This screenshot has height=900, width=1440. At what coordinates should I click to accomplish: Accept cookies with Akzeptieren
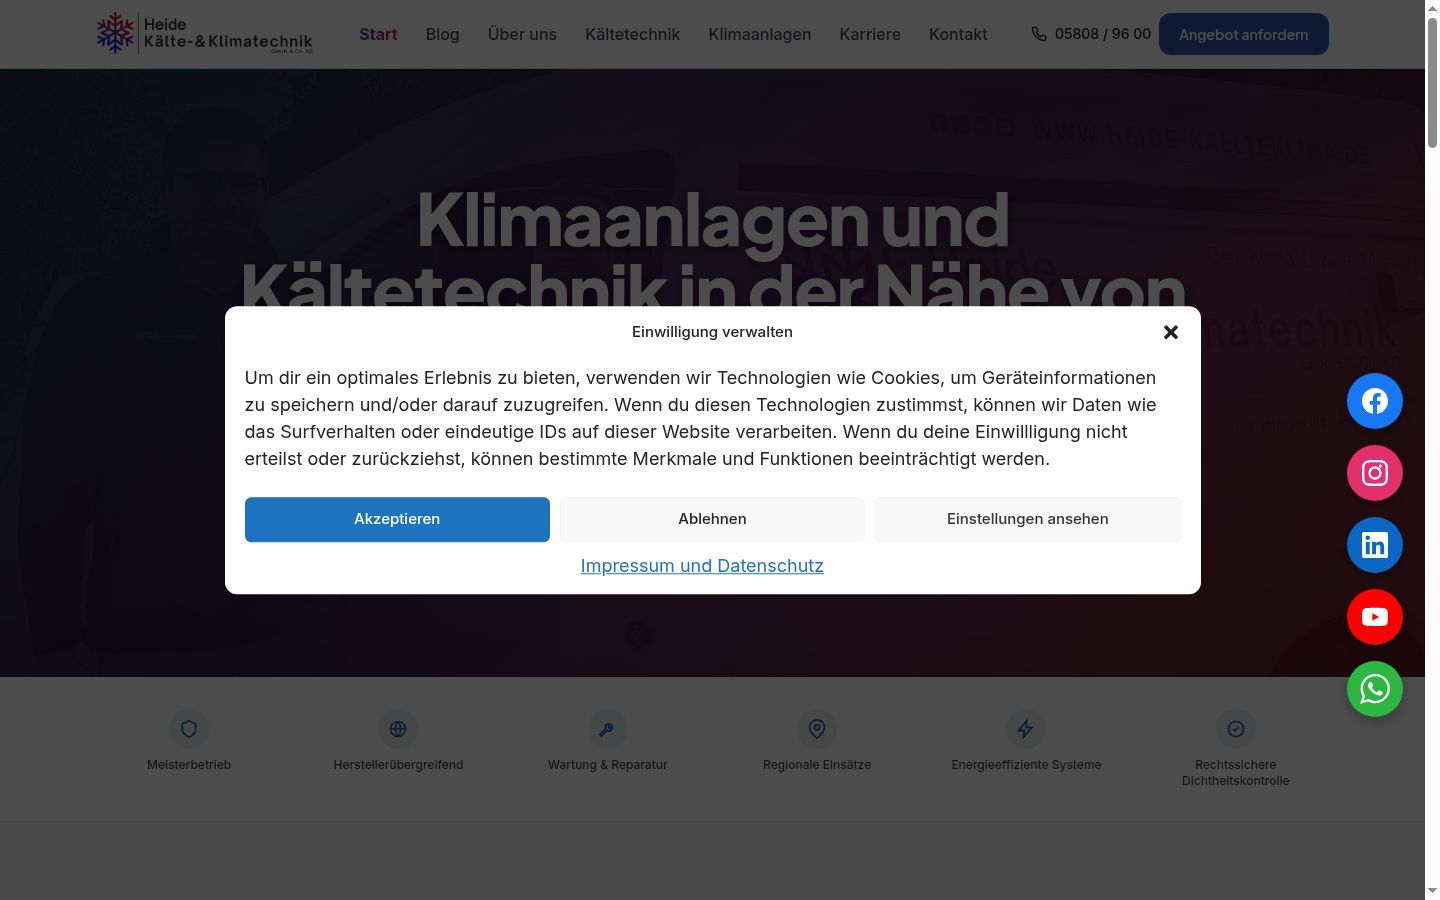[397, 519]
